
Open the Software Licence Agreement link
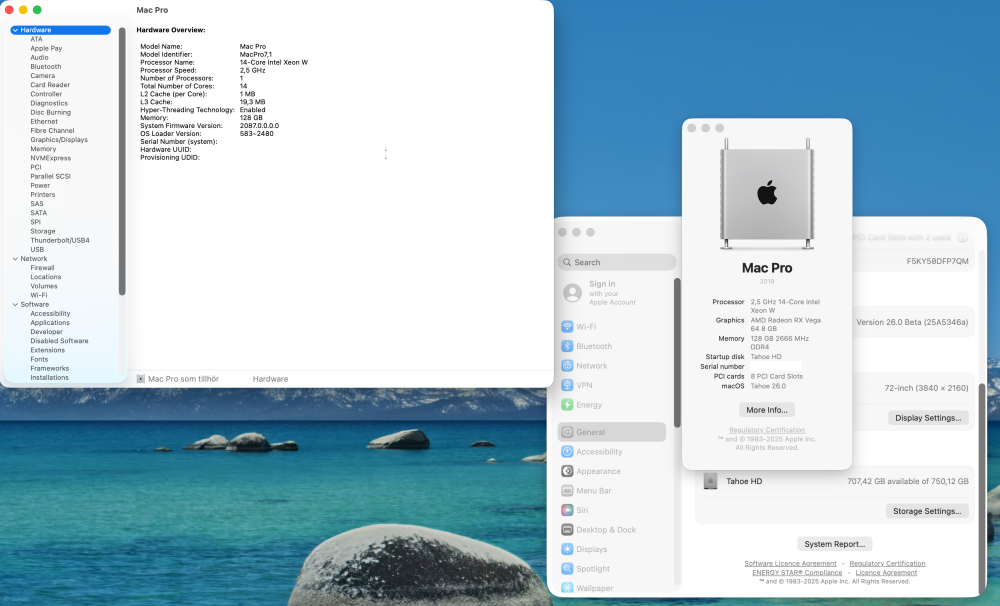790,563
